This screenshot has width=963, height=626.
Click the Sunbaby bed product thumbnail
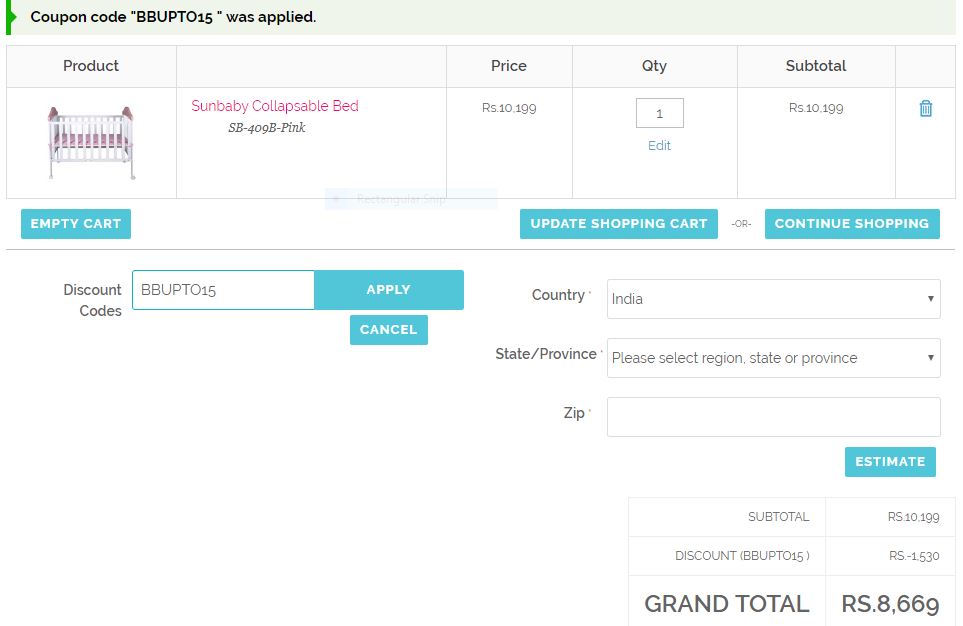90,142
